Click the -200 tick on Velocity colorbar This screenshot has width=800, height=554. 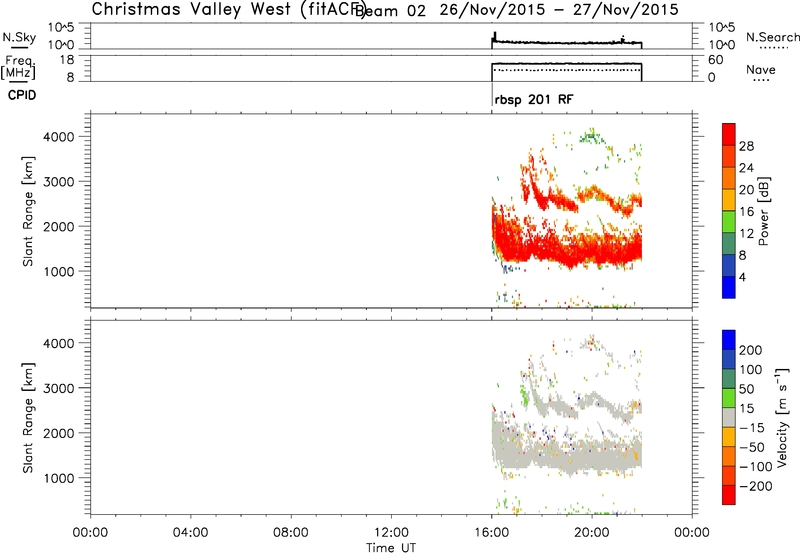[756, 486]
